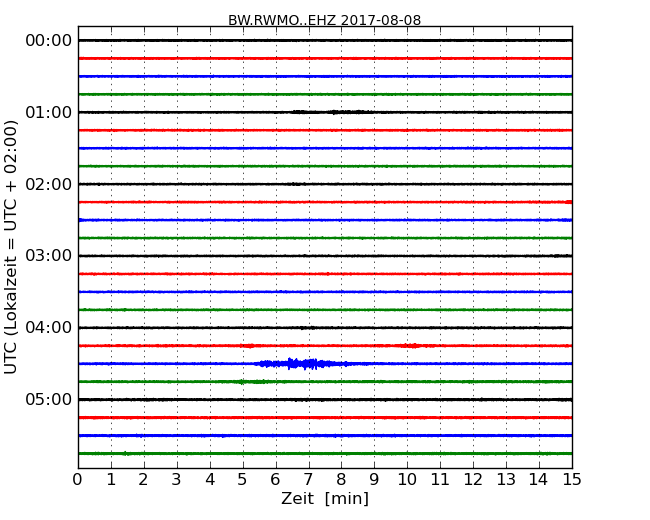Click the 02:00 time label

(x=49, y=184)
